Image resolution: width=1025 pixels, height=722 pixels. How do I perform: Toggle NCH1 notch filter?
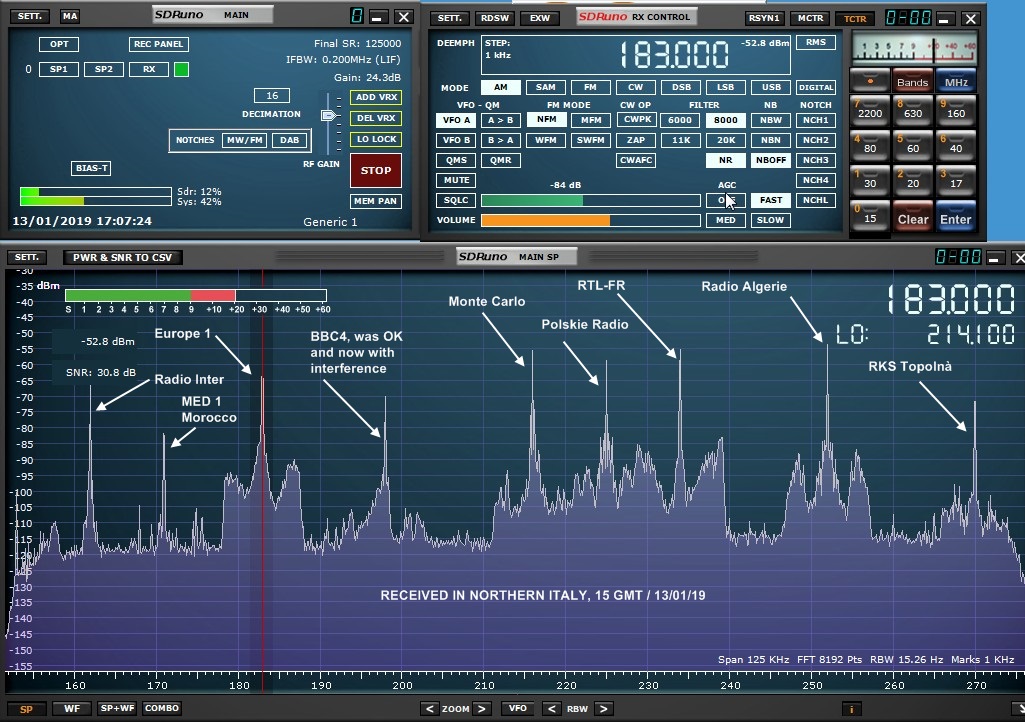(816, 120)
